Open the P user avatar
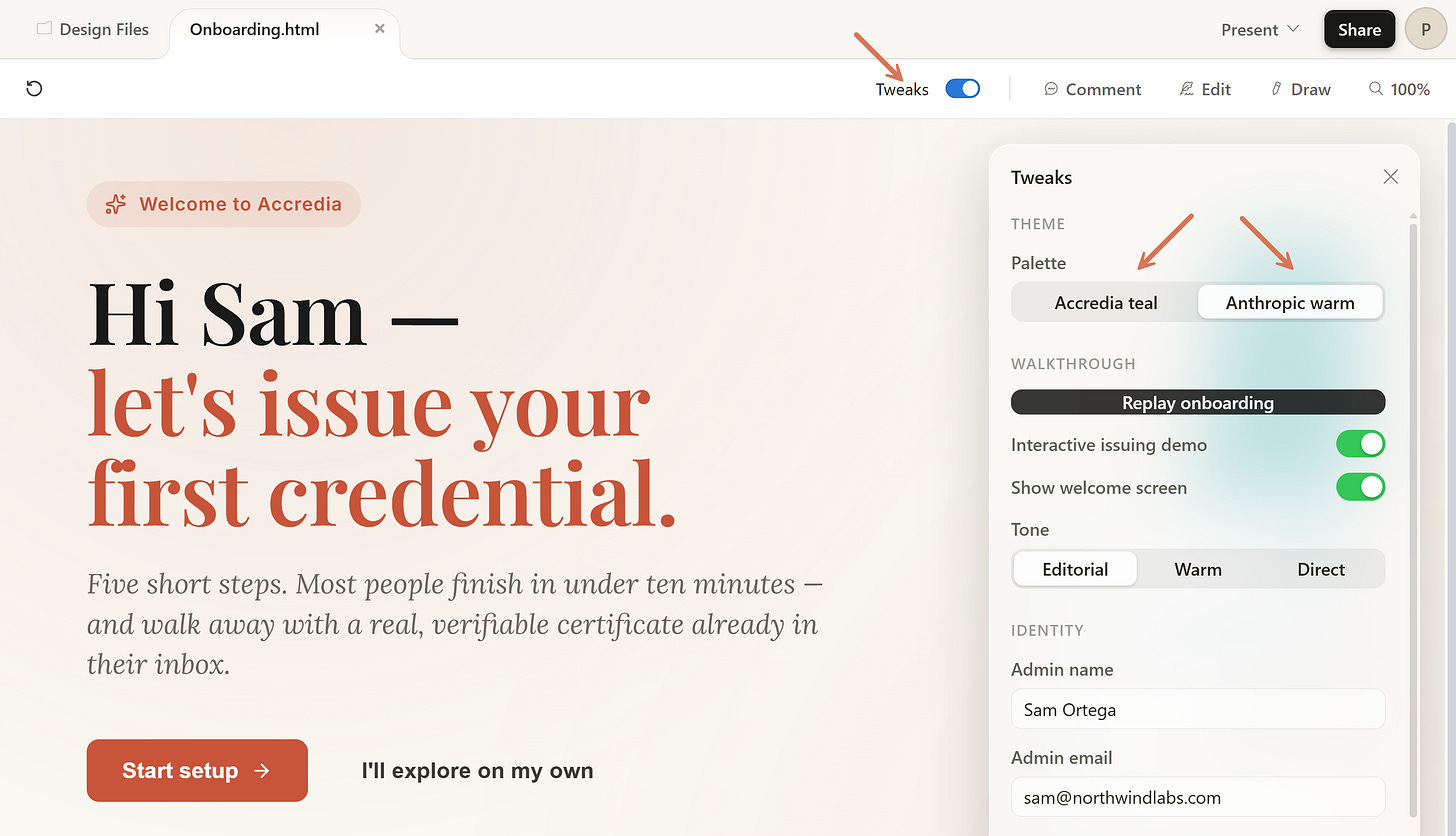This screenshot has height=836, width=1456. [x=1426, y=29]
